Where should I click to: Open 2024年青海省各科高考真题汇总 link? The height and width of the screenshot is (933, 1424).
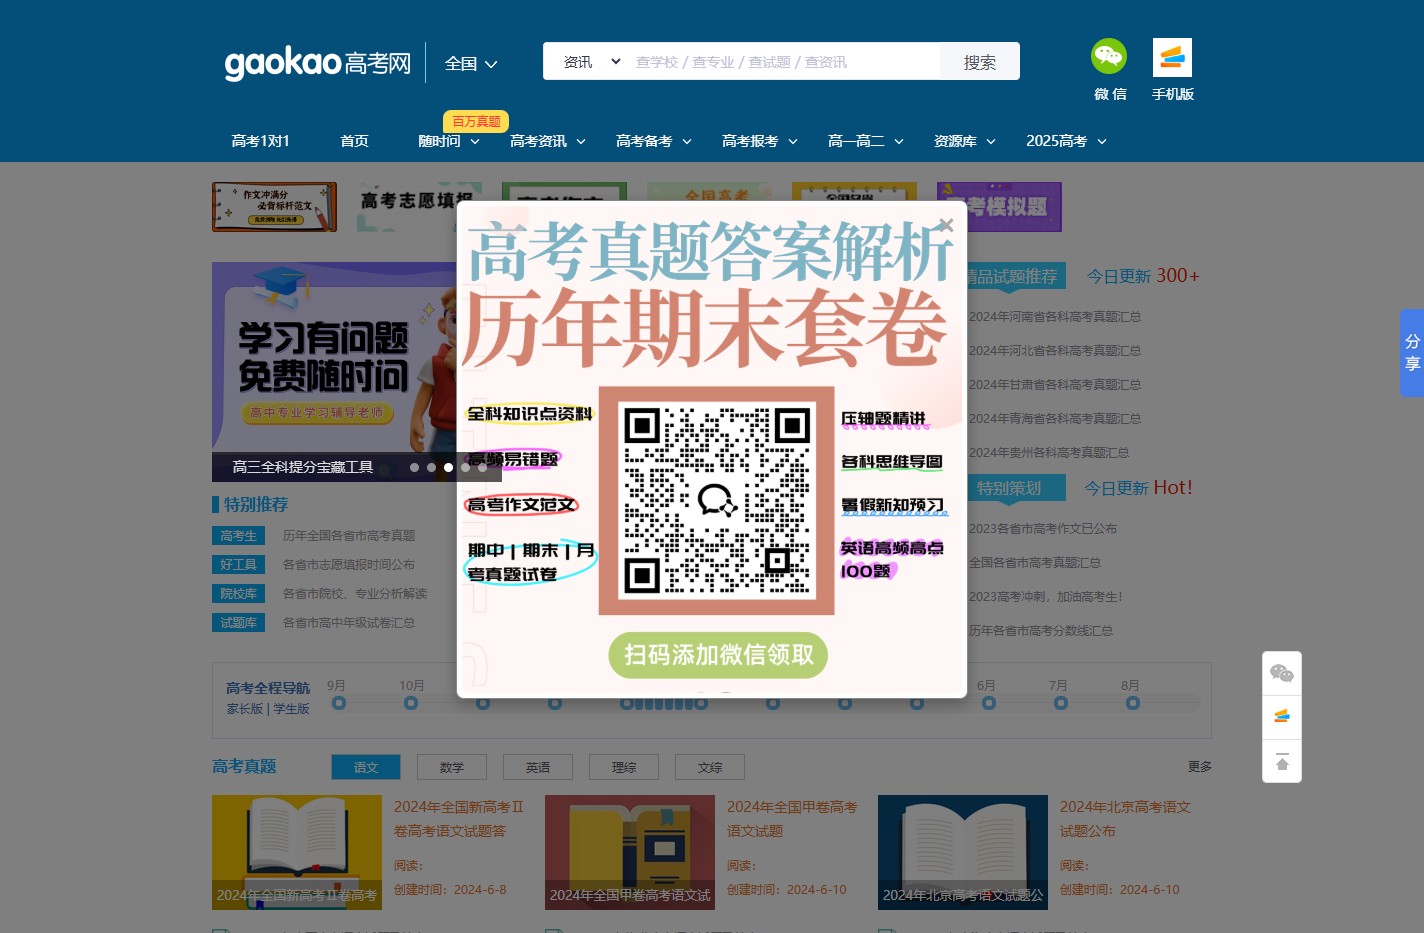pyautogui.click(x=1055, y=419)
